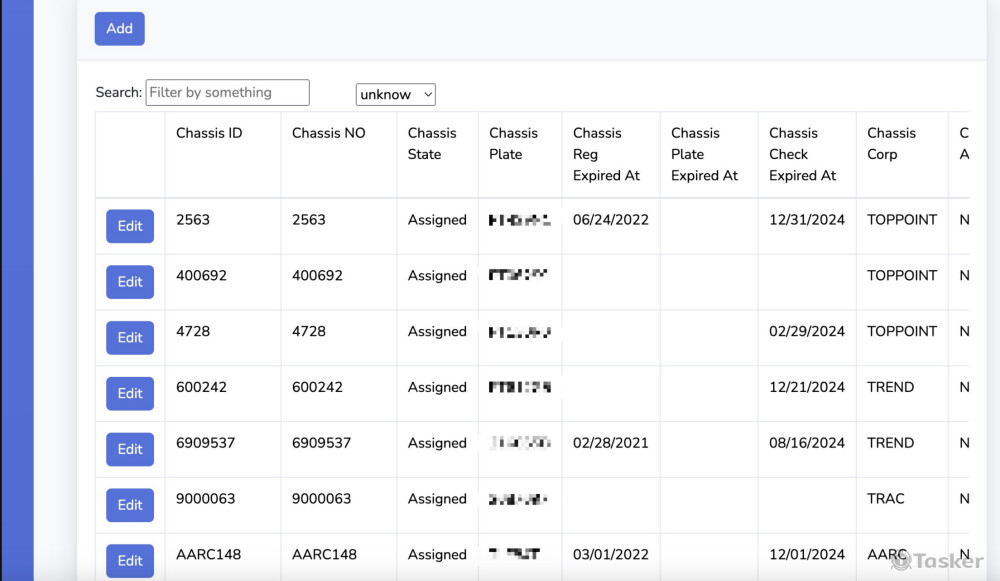Click the Chassis State column header
The width and height of the screenshot is (1000, 581).
pos(432,144)
